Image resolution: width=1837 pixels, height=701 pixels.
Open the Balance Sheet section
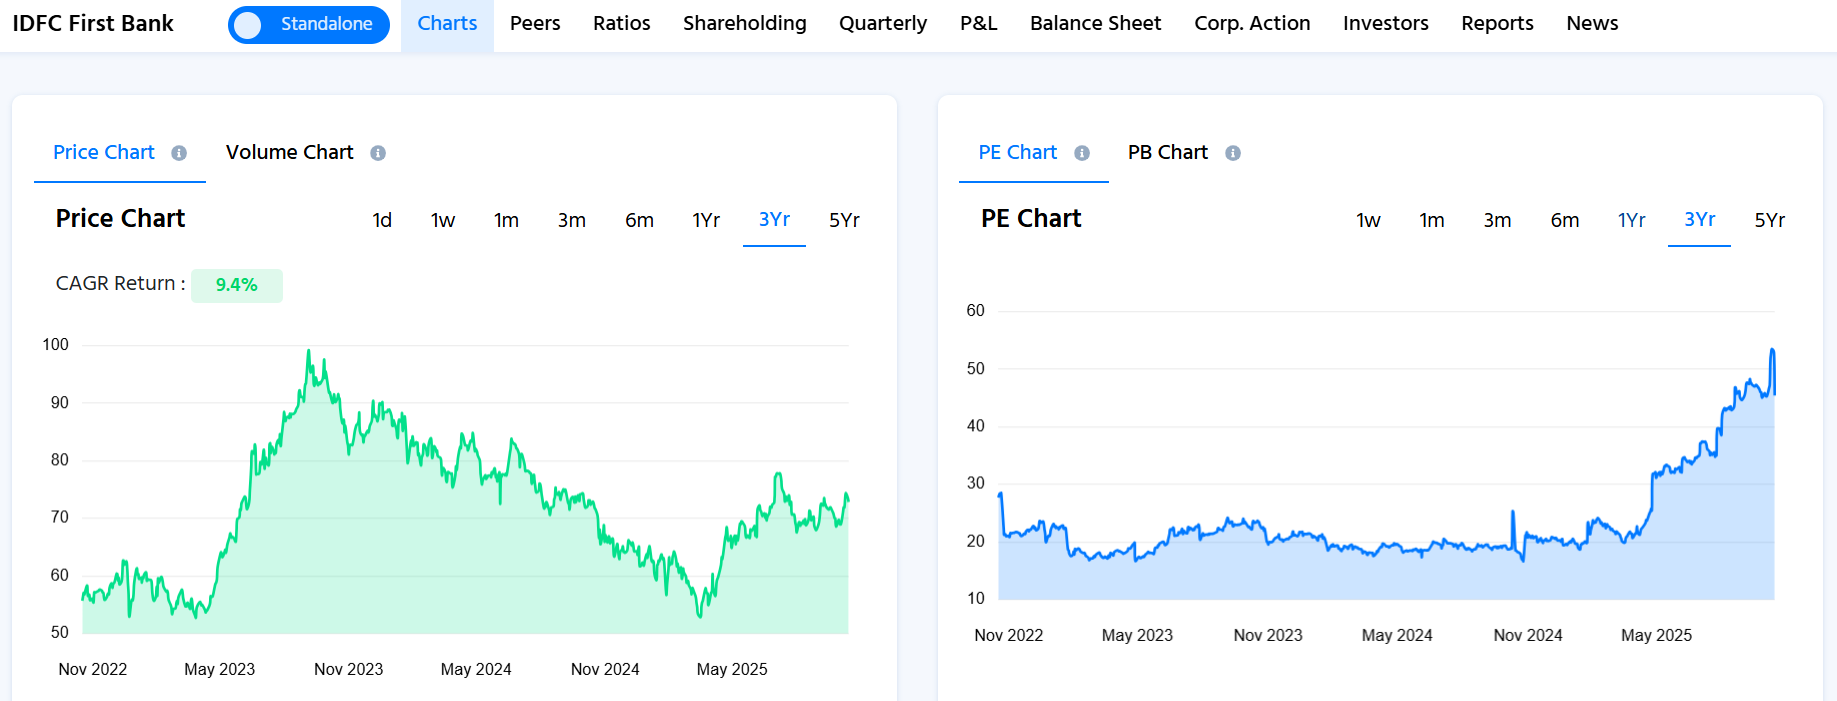[x=1095, y=24]
